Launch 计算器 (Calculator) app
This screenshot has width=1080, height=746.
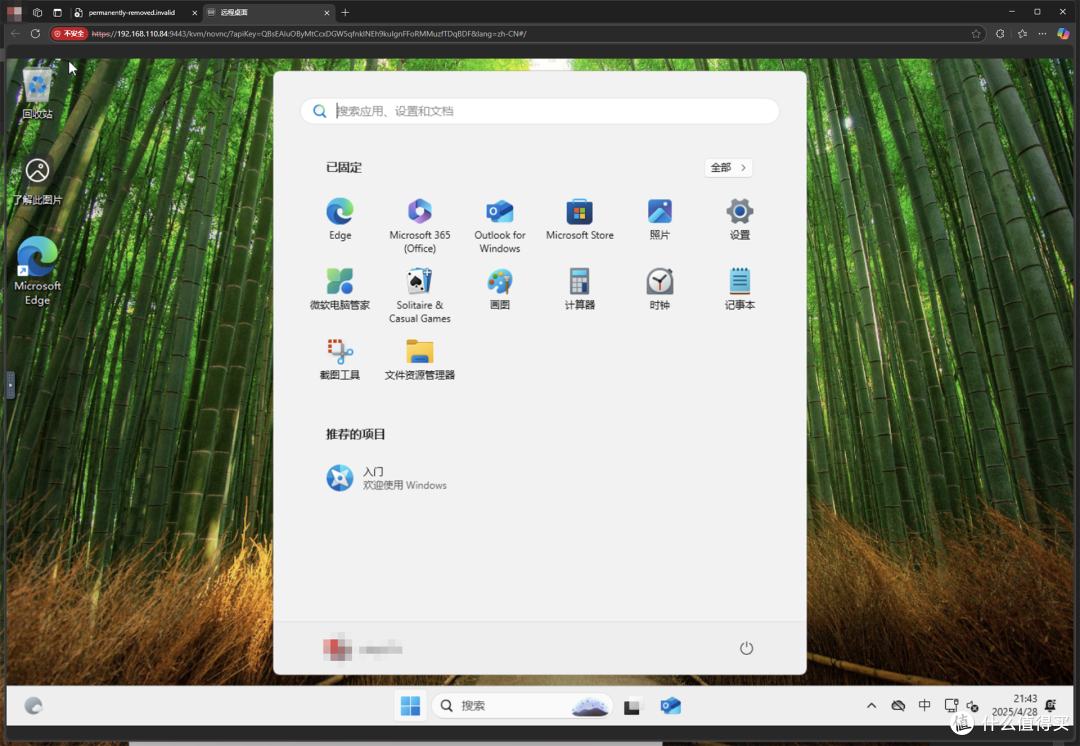[579, 289]
